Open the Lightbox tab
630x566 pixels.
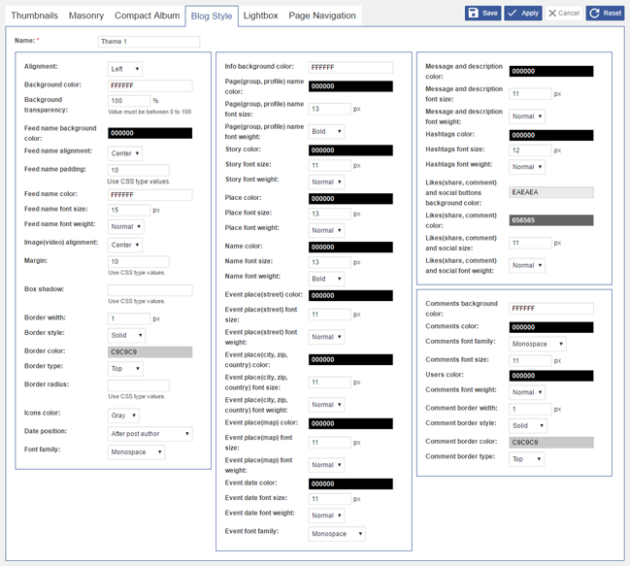tap(260, 16)
